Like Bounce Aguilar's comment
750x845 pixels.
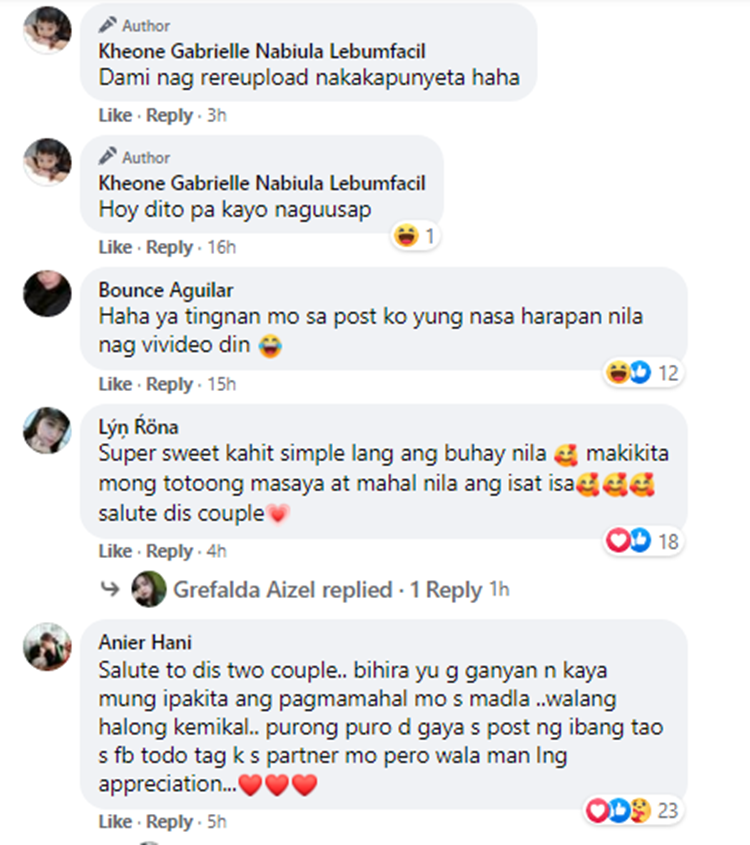pos(115,384)
